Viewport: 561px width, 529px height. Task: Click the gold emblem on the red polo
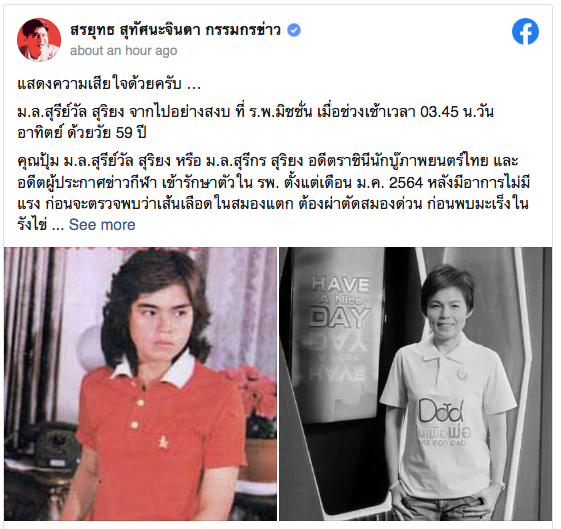(163, 440)
